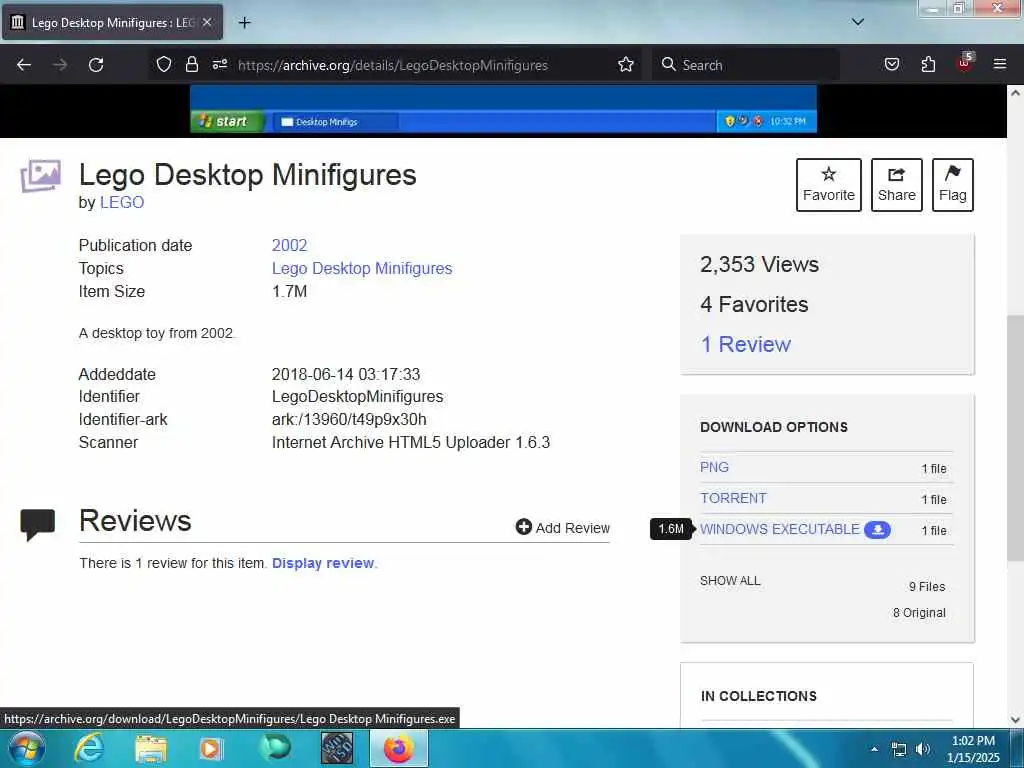Screen dimensions: 1024x768
Task: Open a new tab with plus icon
Action: tap(244, 23)
